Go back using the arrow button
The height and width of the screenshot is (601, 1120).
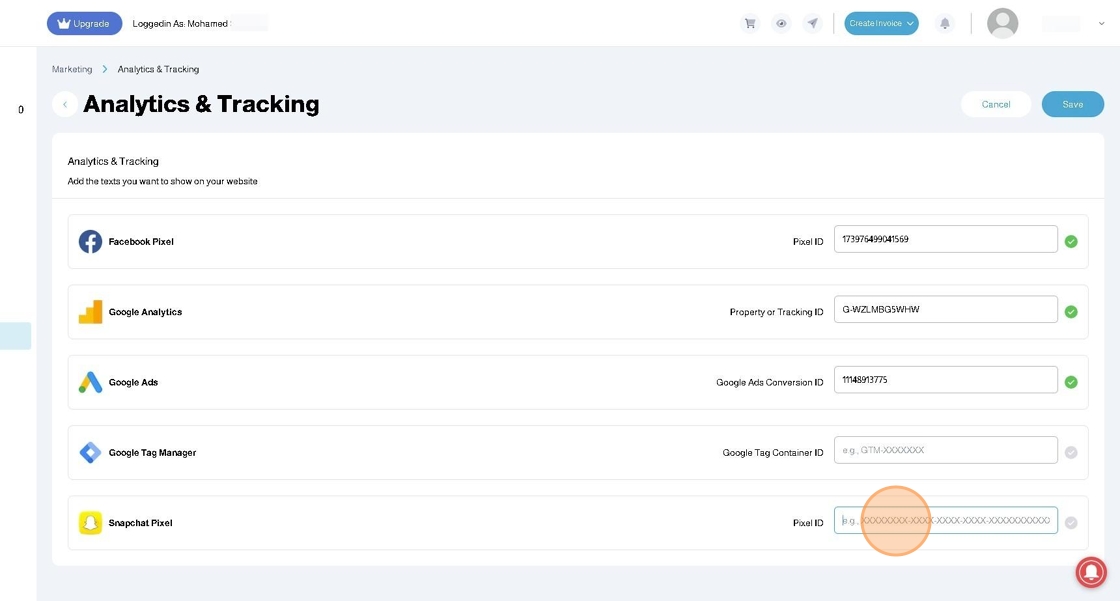[65, 104]
